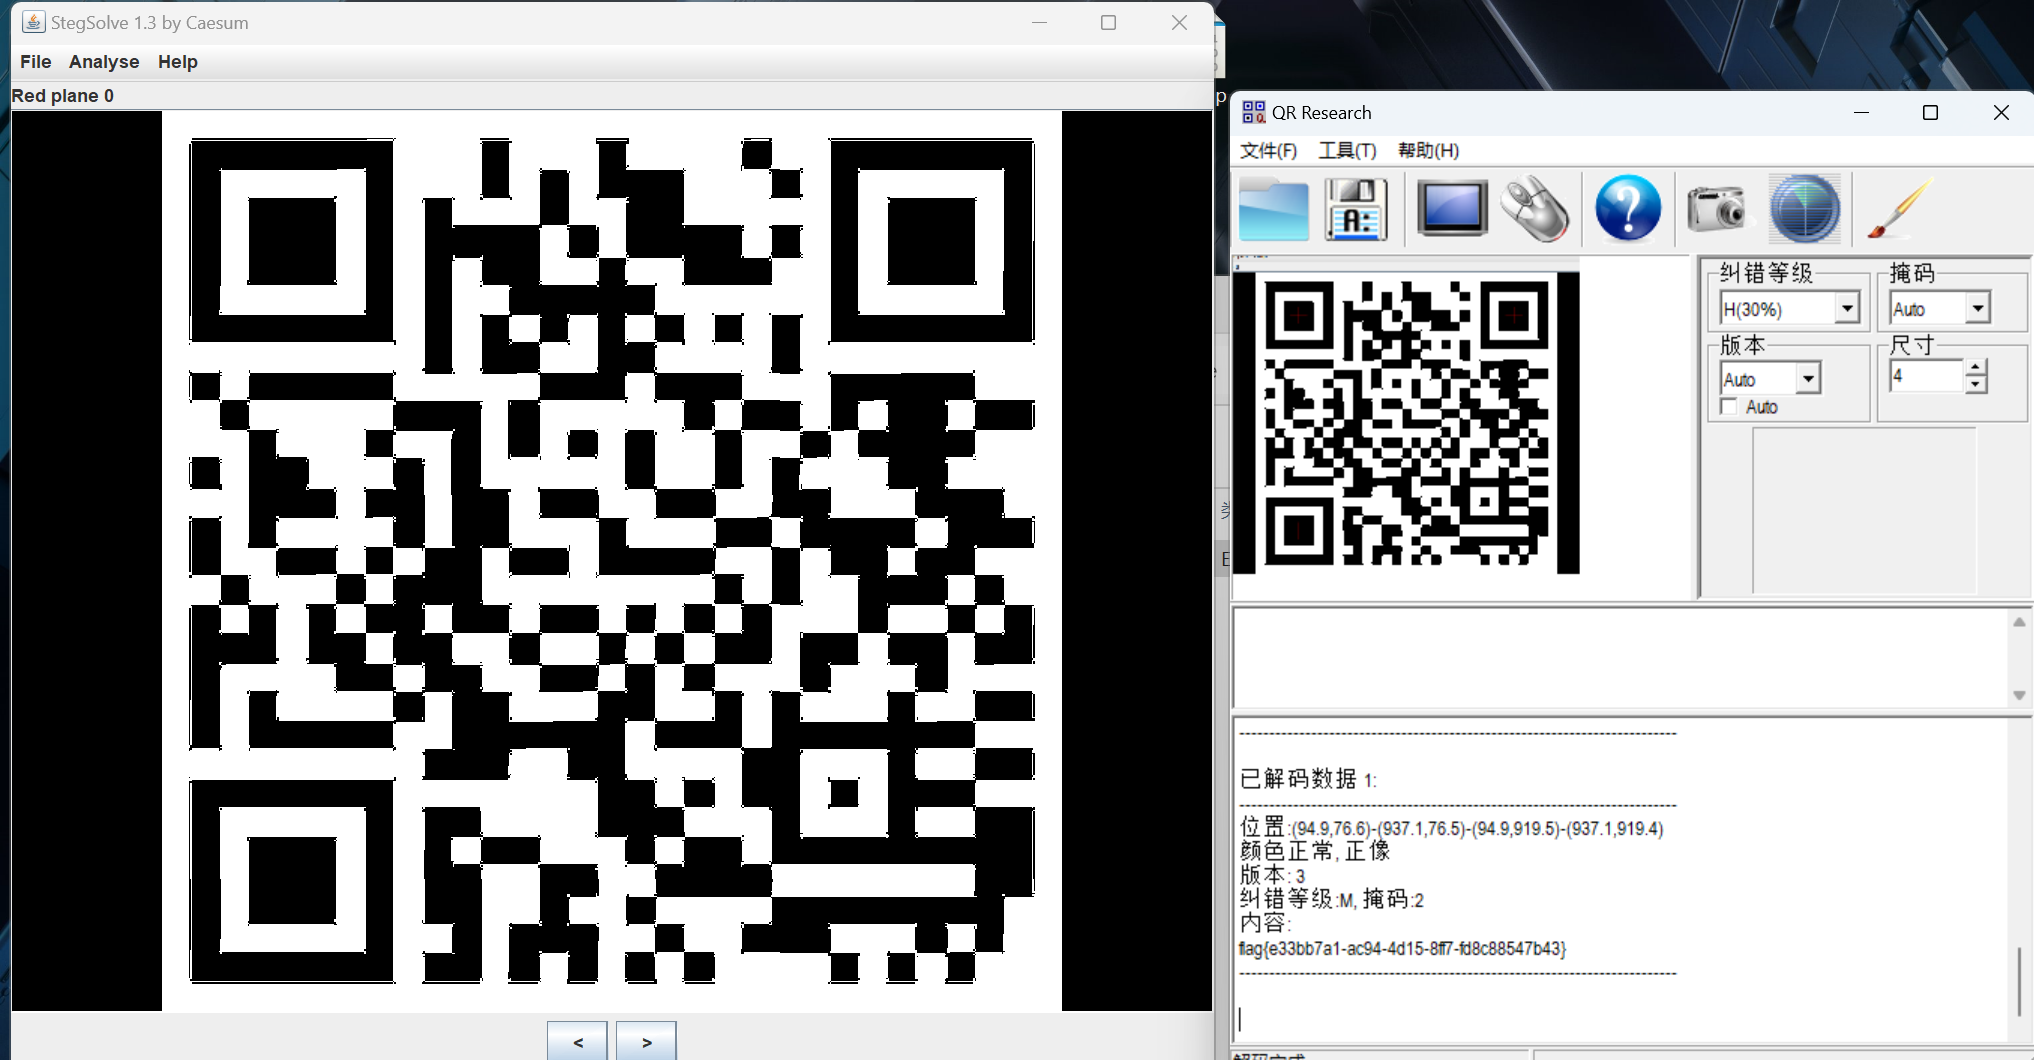Viewport: 2034px width, 1060px height.
Task: Go to previous plane with < button
Action: (577, 1042)
